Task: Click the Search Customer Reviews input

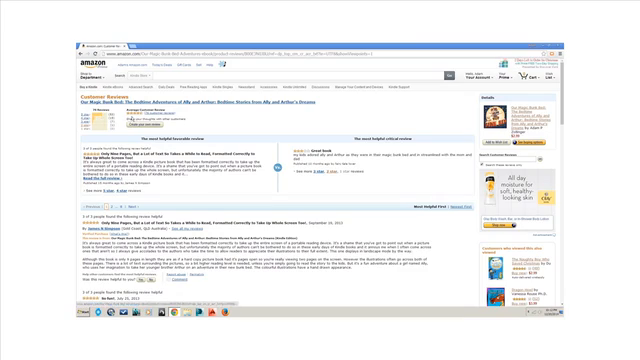Action: [x=508, y=159]
